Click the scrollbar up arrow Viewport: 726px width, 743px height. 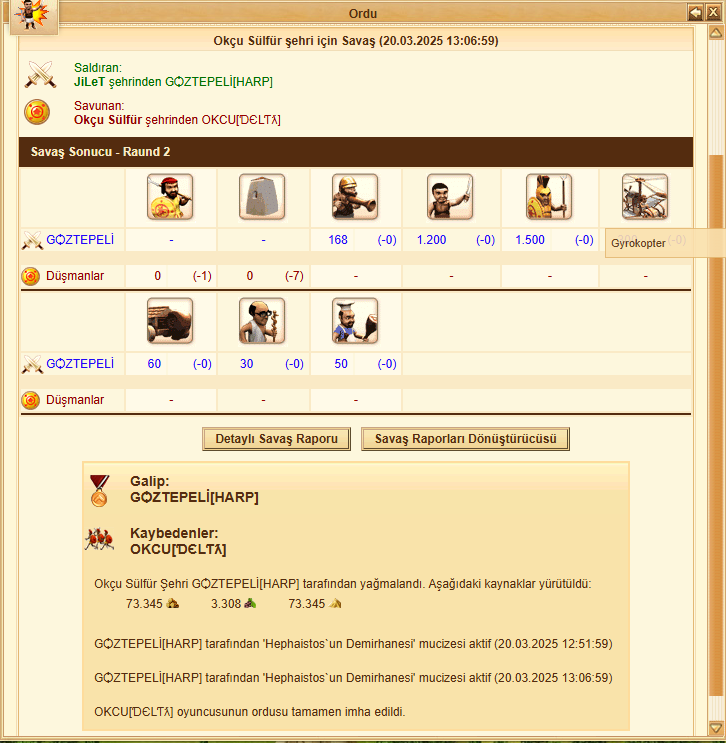click(716, 33)
